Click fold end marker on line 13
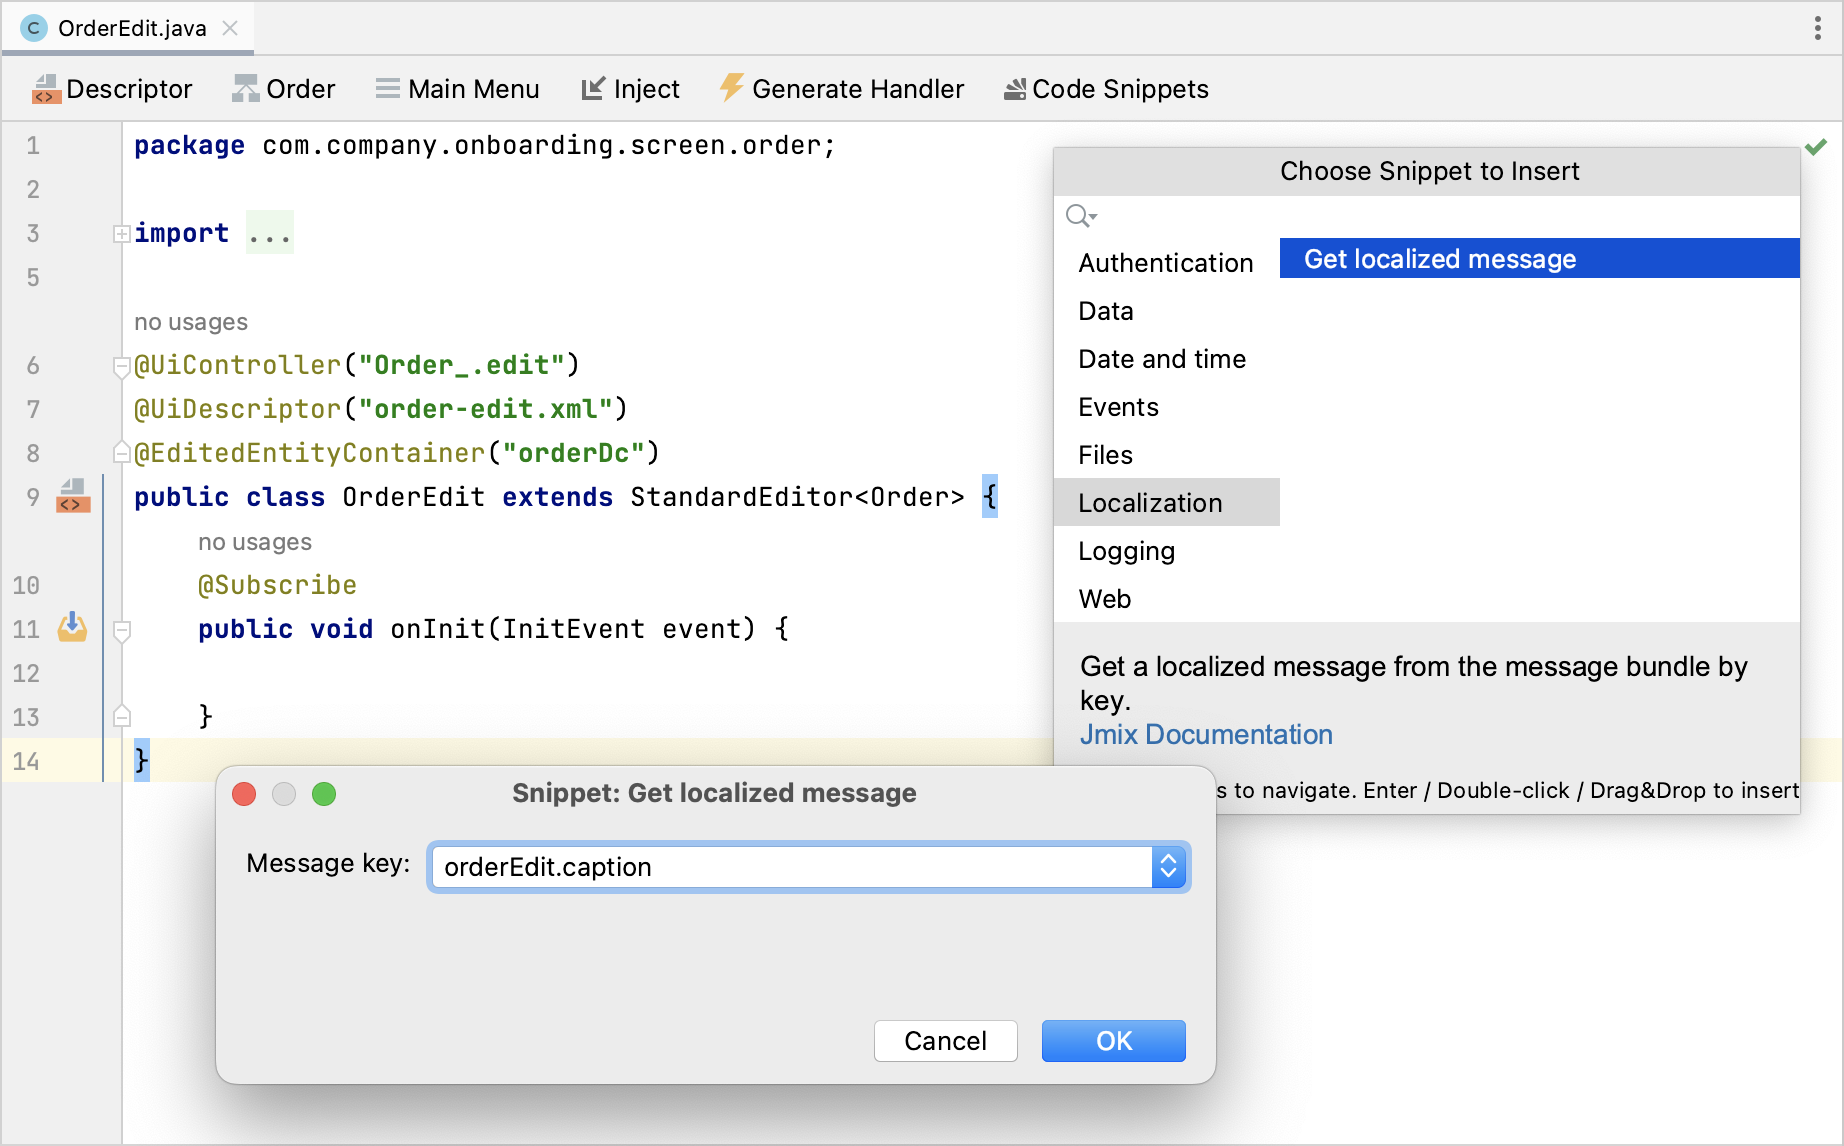 coord(122,716)
